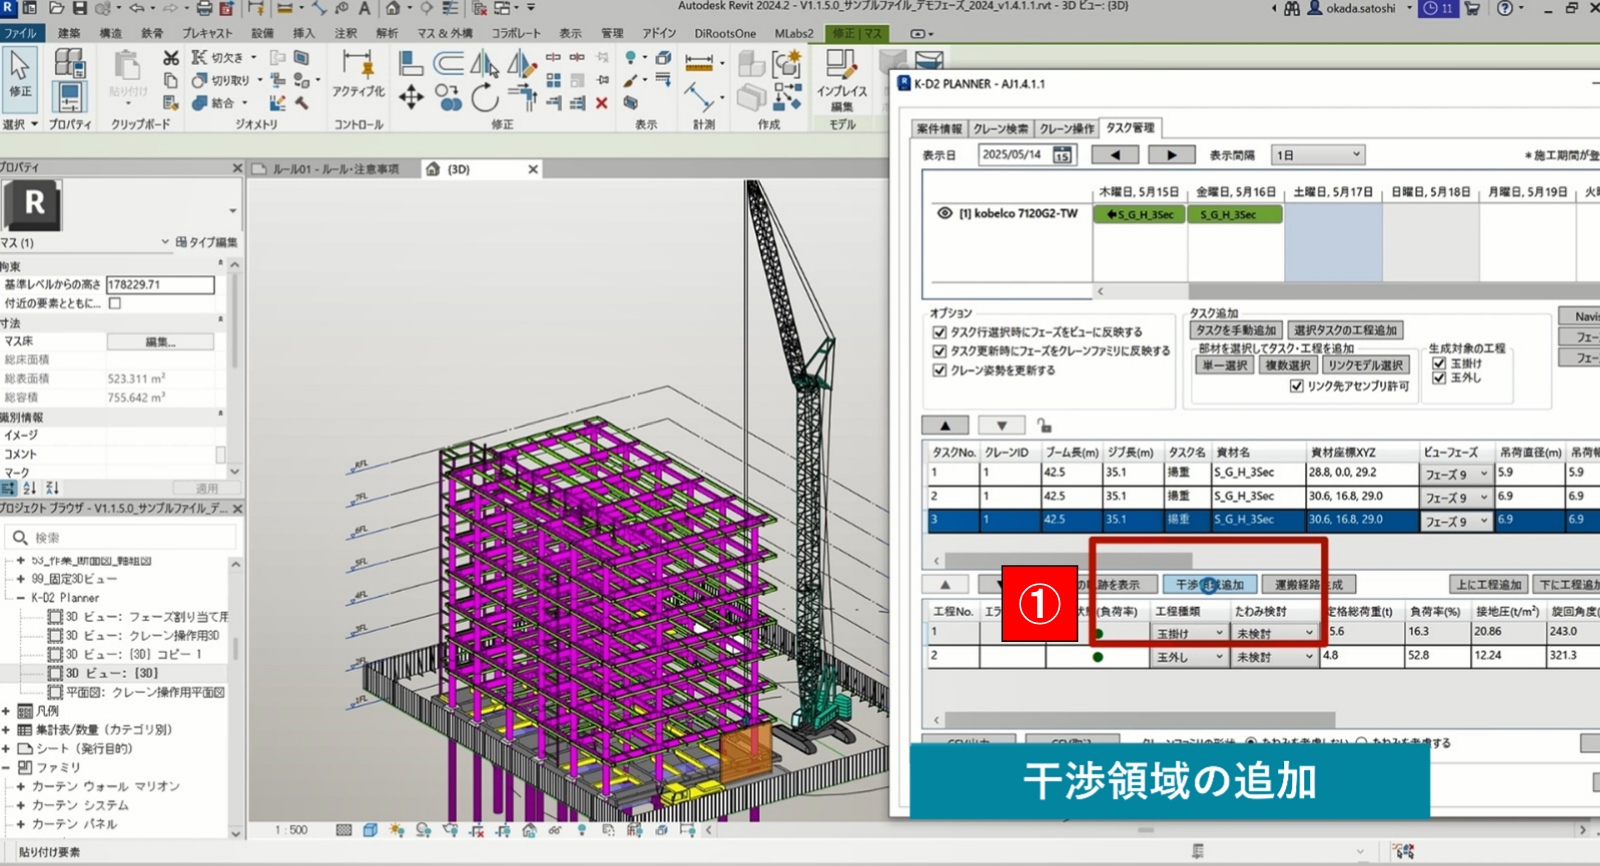This screenshot has width=1600, height=866.
Task: Click the Cut scissors icon in clipboard panel
Action: point(171,59)
